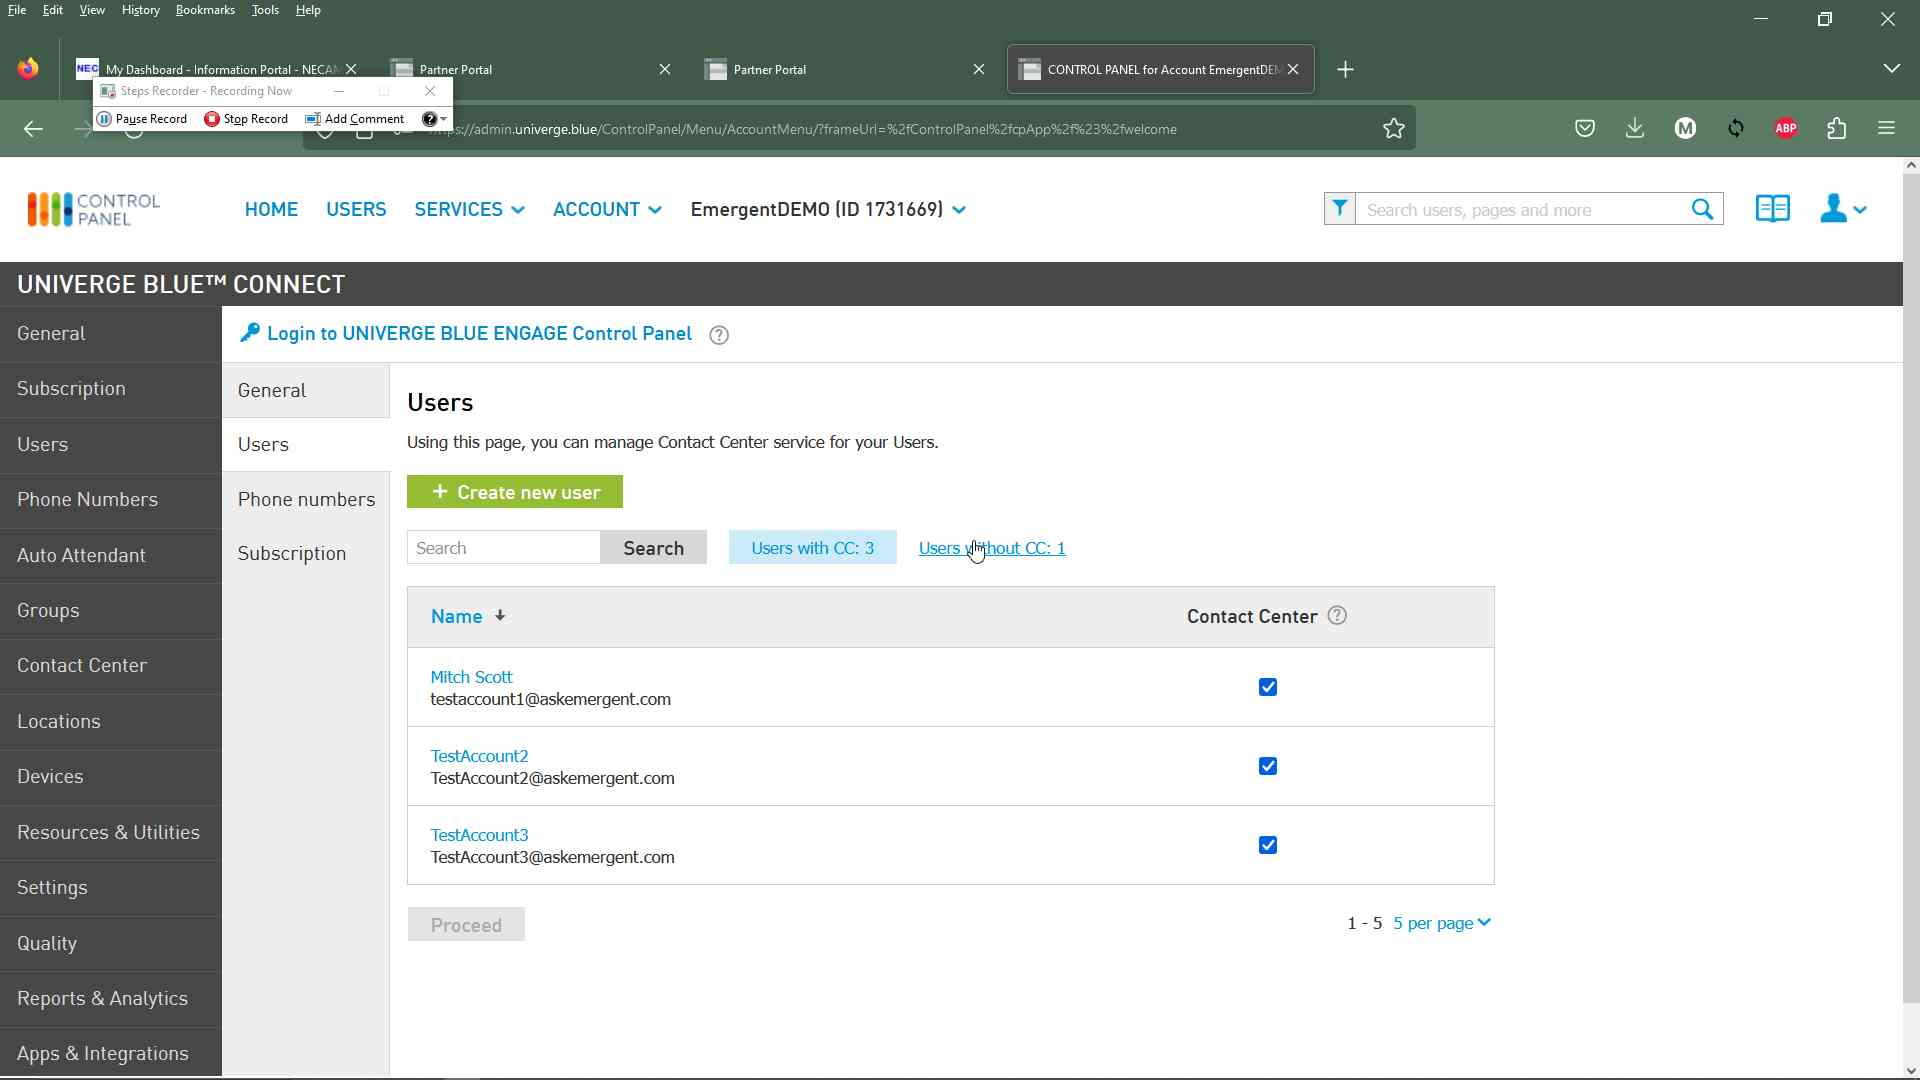Click the Search button beside search box
This screenshot has width=1920, height=1080.
pos(653,548)
